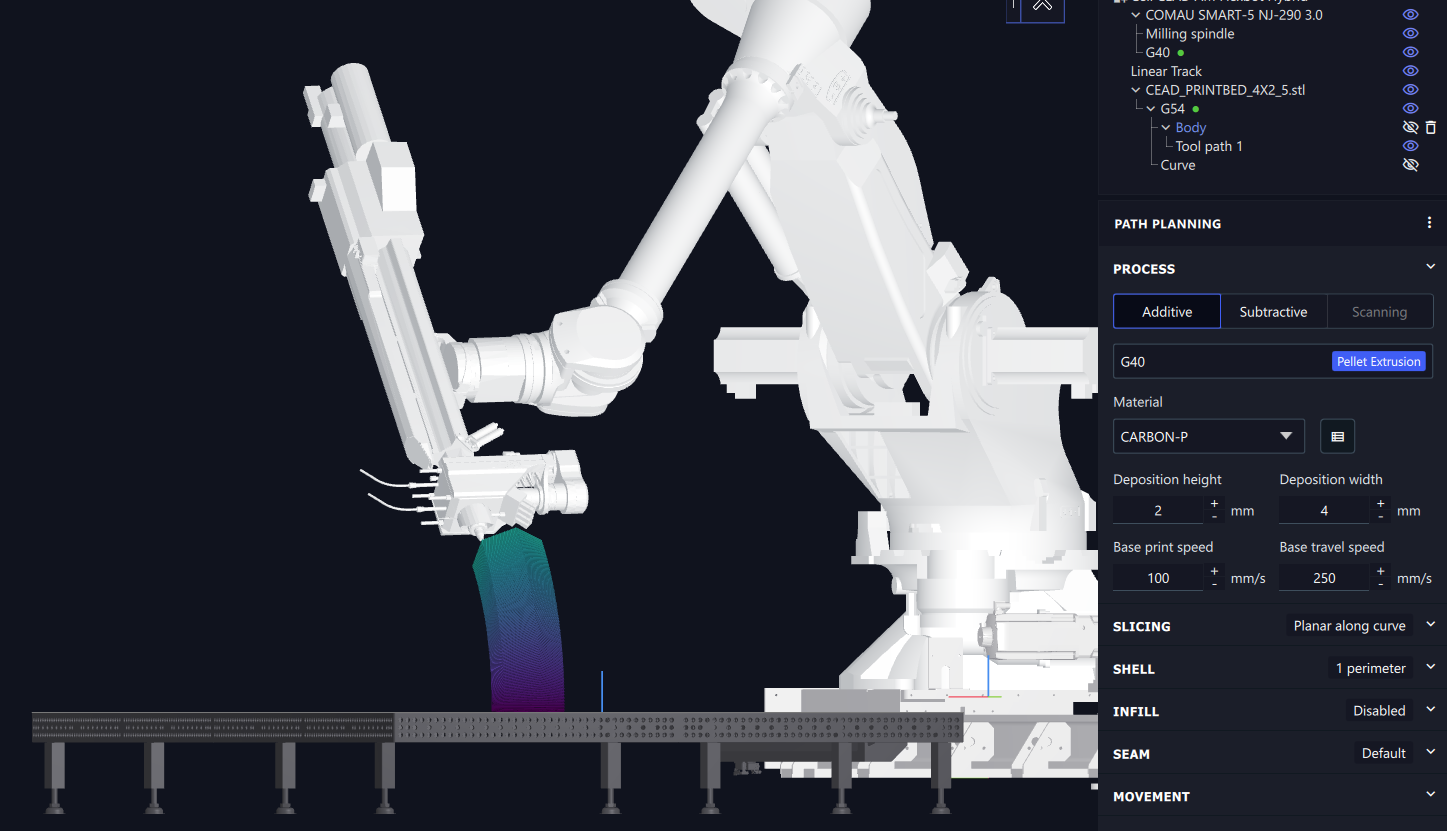This screenshot has width=1447, height=831.
Task: Expand the Infill section chevron
Action: pyautogui.click(x=1430, y=710)
